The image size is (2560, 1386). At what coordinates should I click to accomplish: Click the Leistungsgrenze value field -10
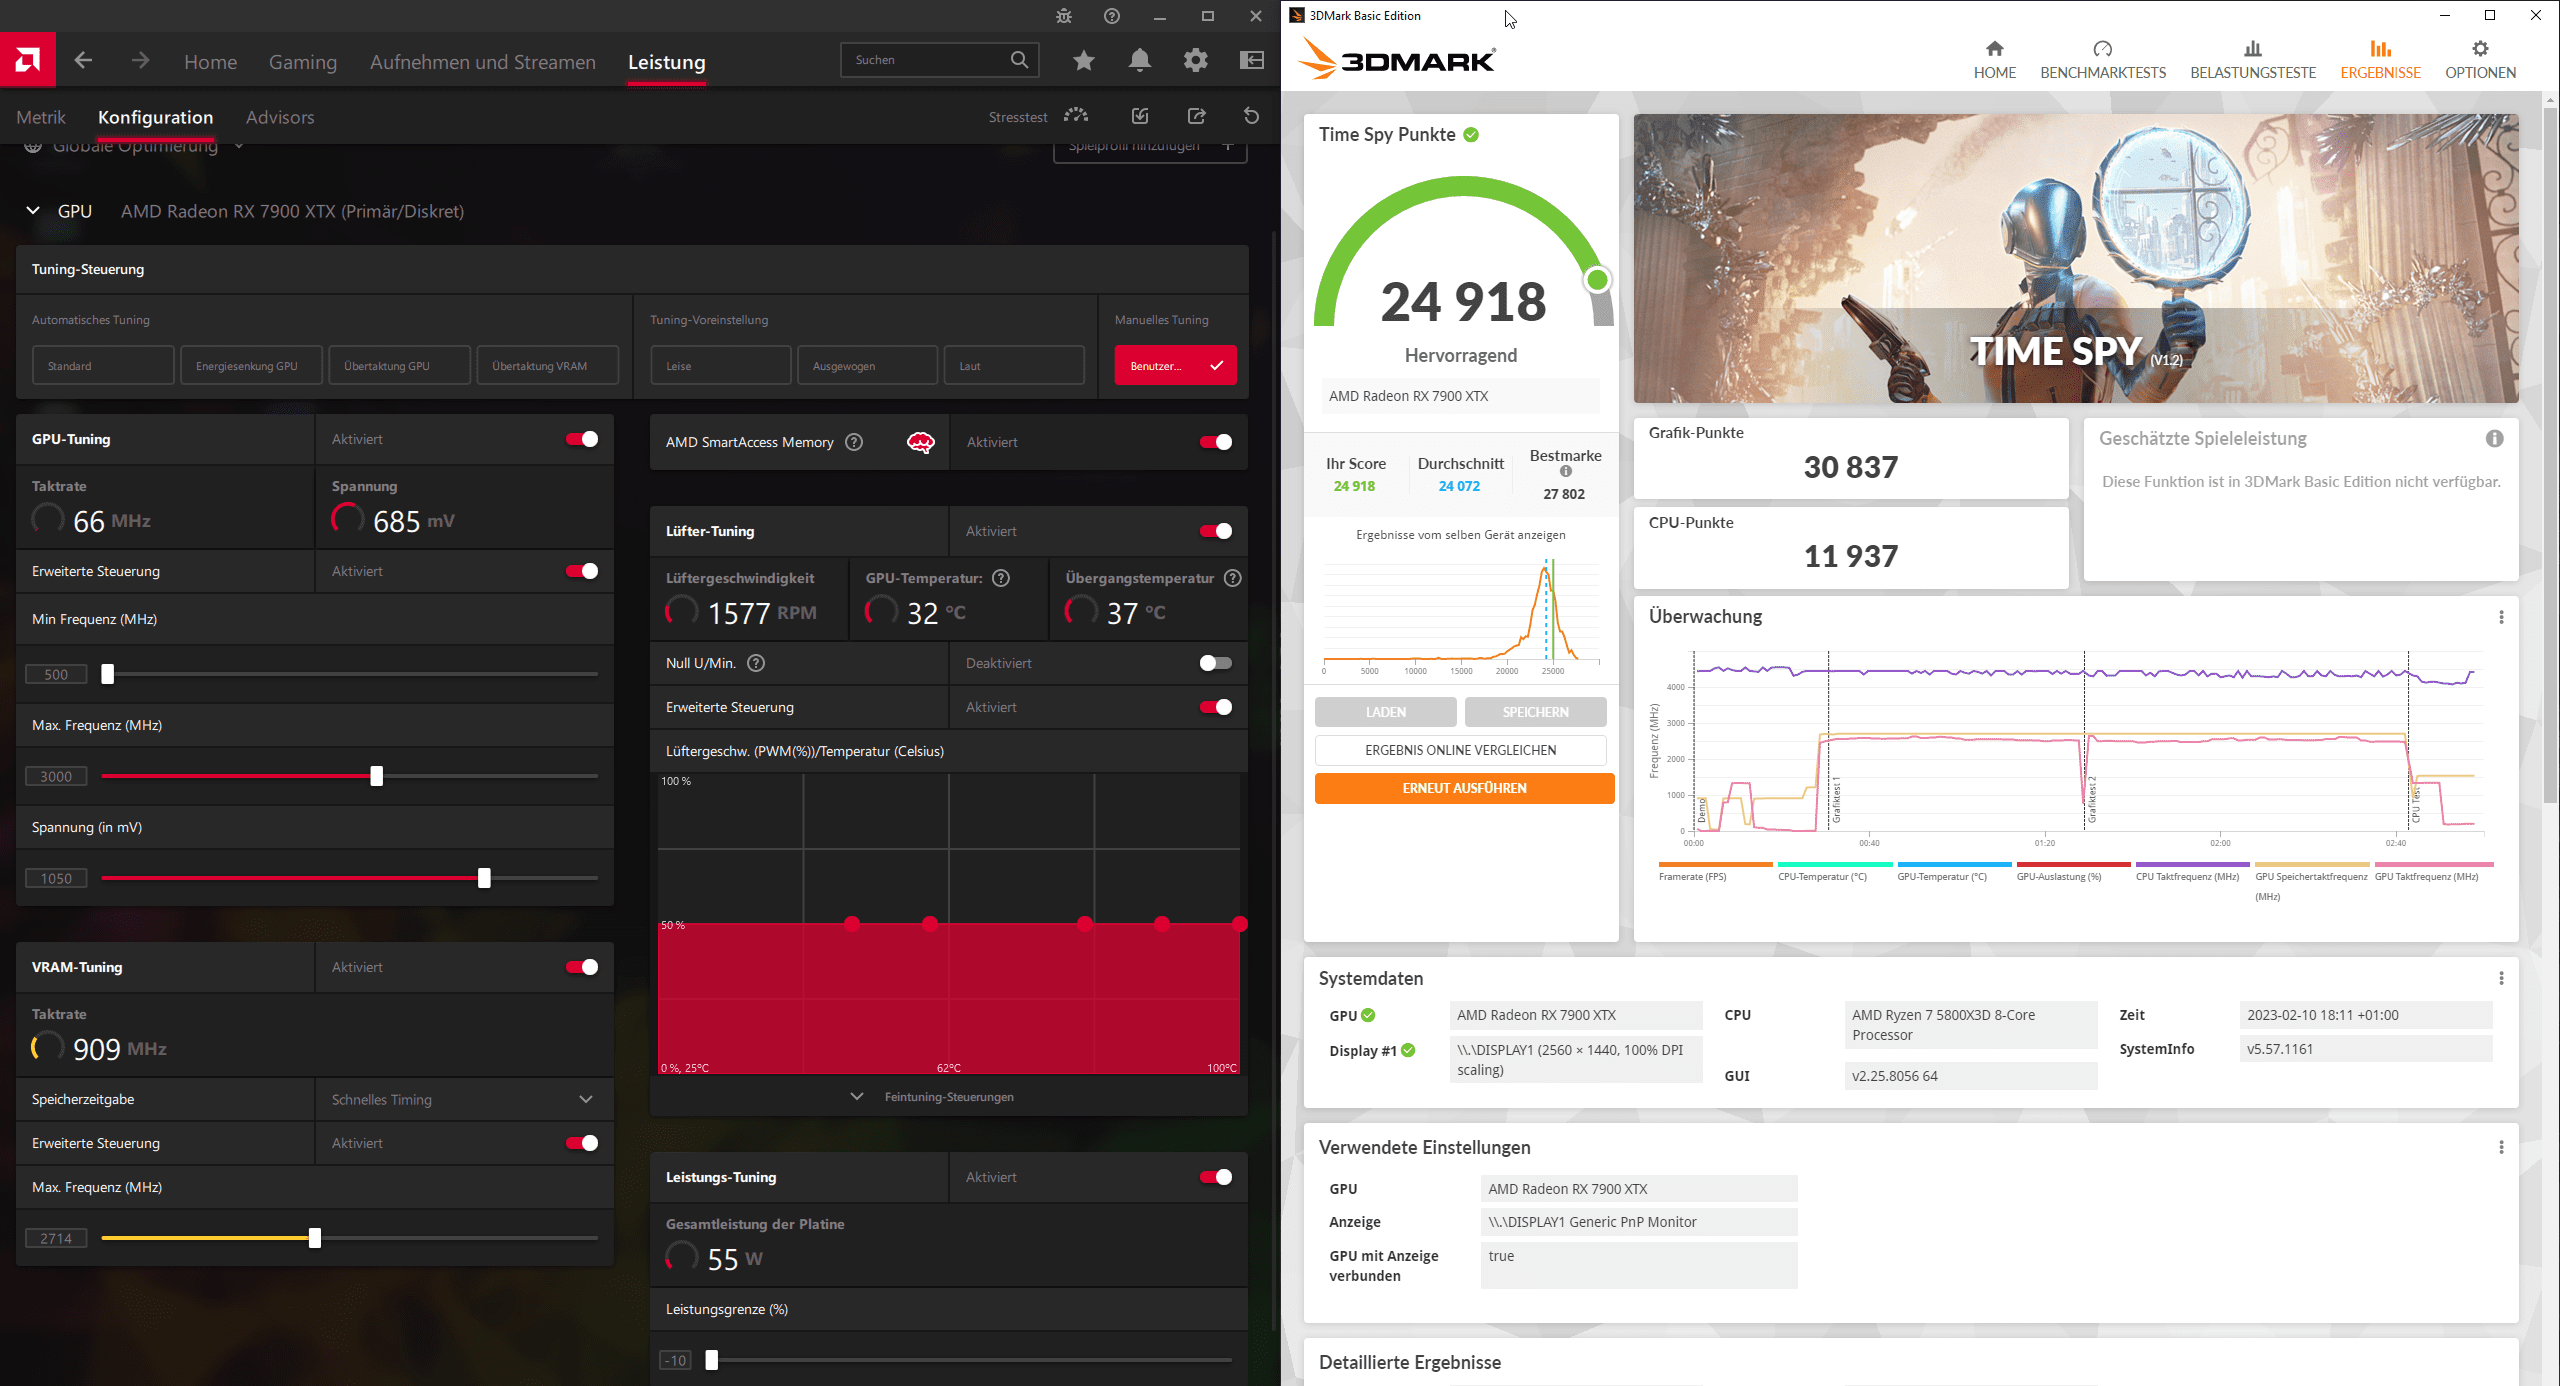point(676,1360)
